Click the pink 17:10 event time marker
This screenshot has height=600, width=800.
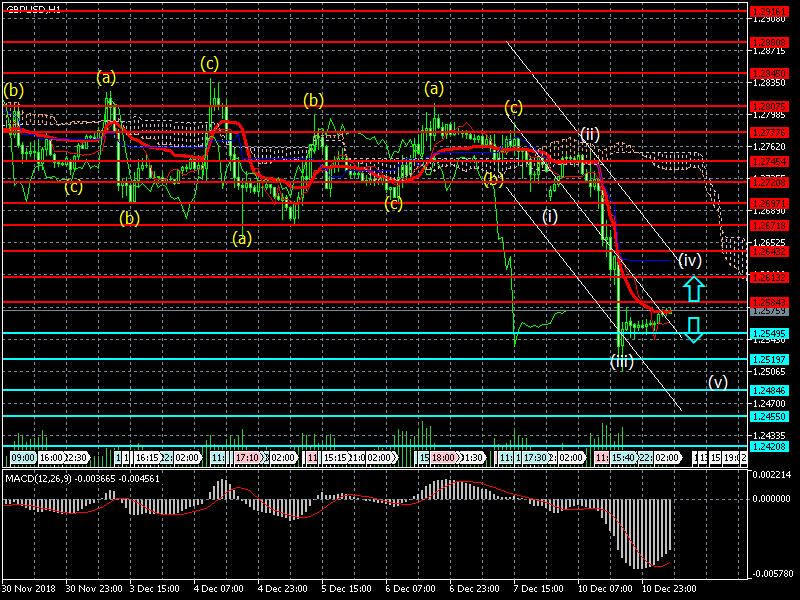point(250,457)
